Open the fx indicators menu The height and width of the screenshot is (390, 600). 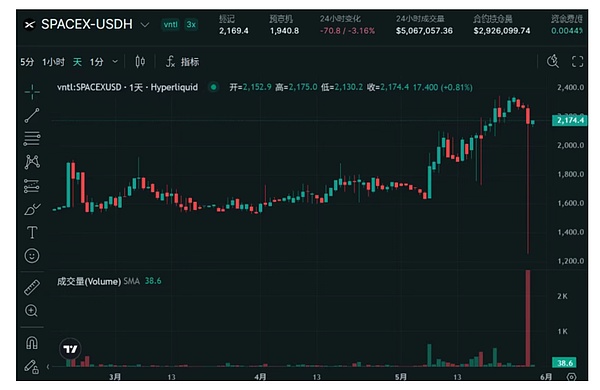[x=182, y=62]
